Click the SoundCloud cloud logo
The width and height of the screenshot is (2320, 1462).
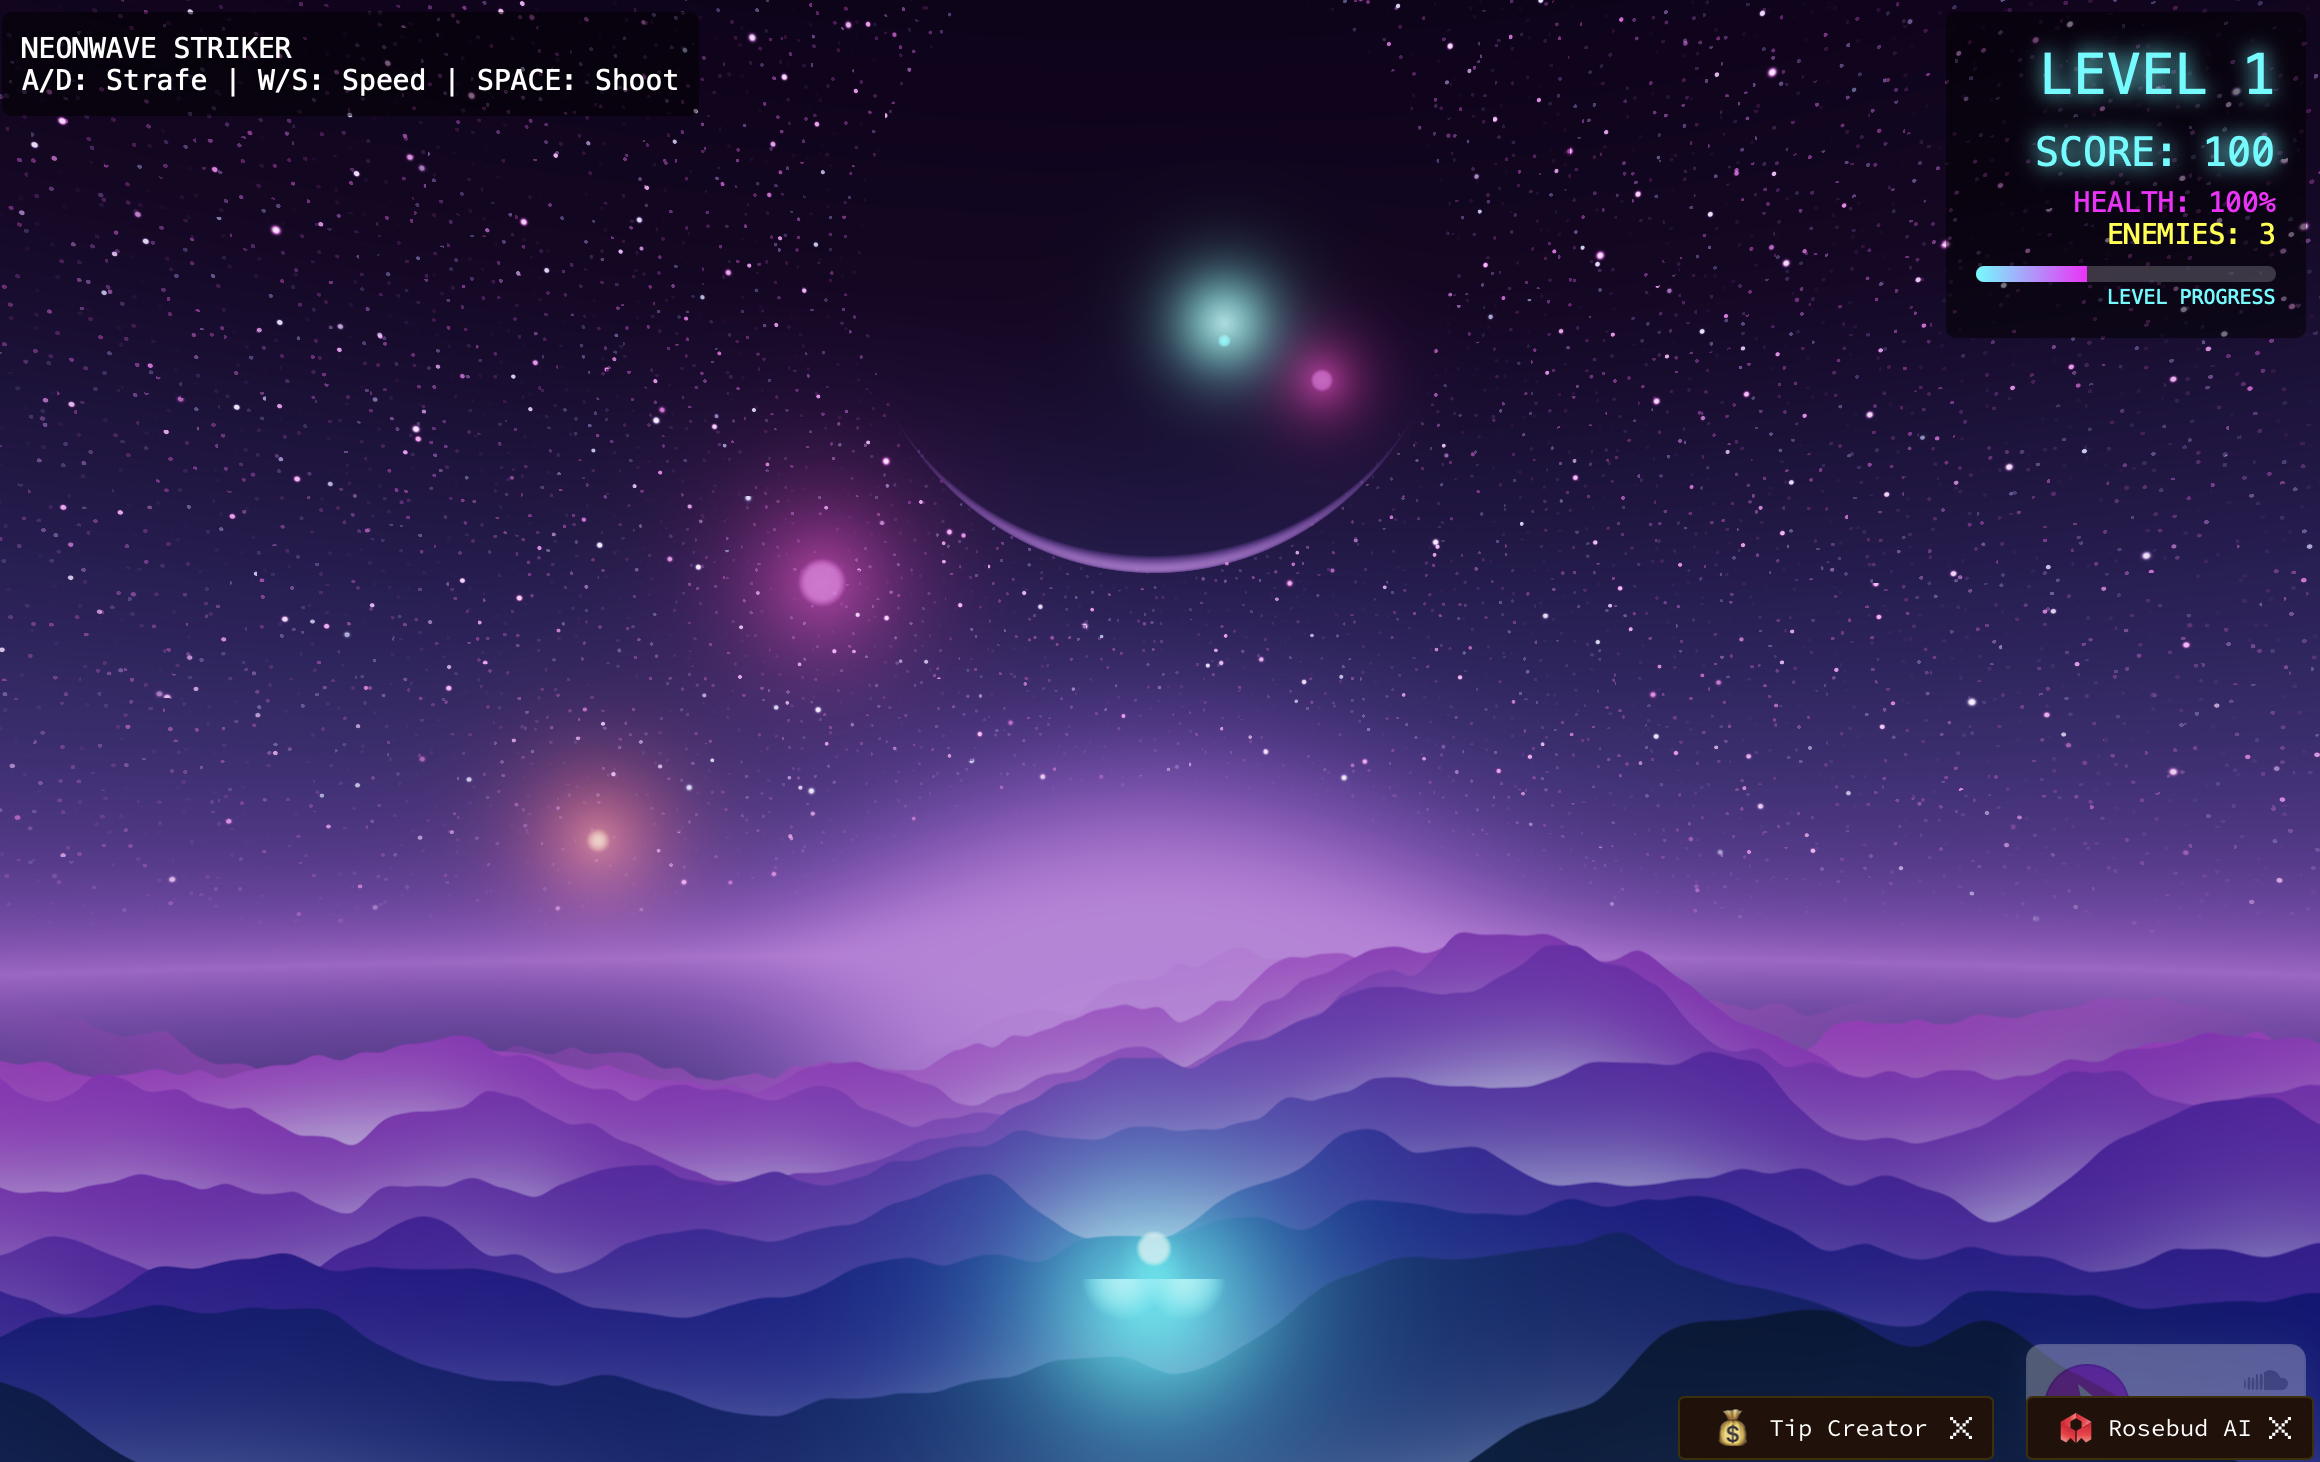(2266, 1381)
